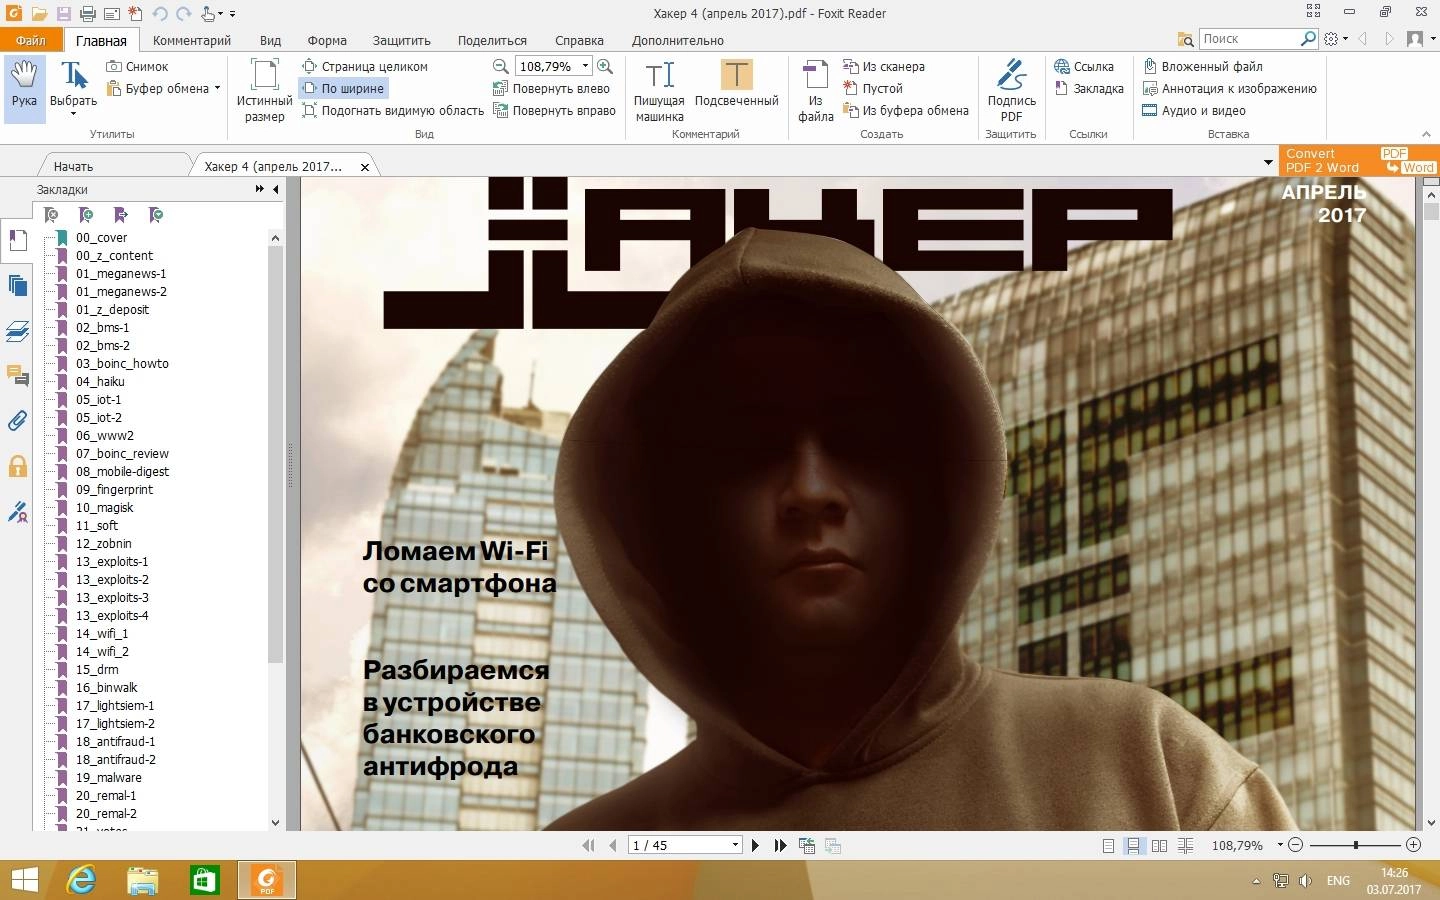Open page number dropdown in status bar
The image size is (1440, 900).
coord(735,845)
